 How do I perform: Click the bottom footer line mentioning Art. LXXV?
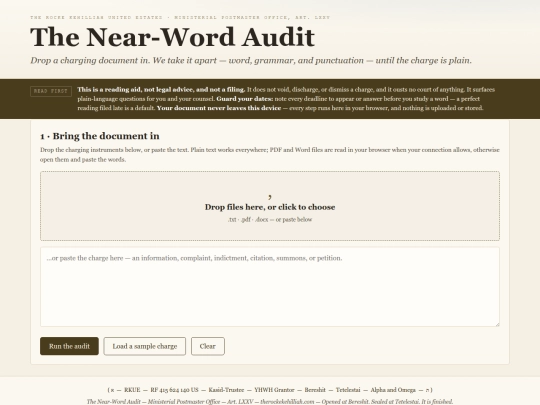pyautogui.click(x=270, y=402)
